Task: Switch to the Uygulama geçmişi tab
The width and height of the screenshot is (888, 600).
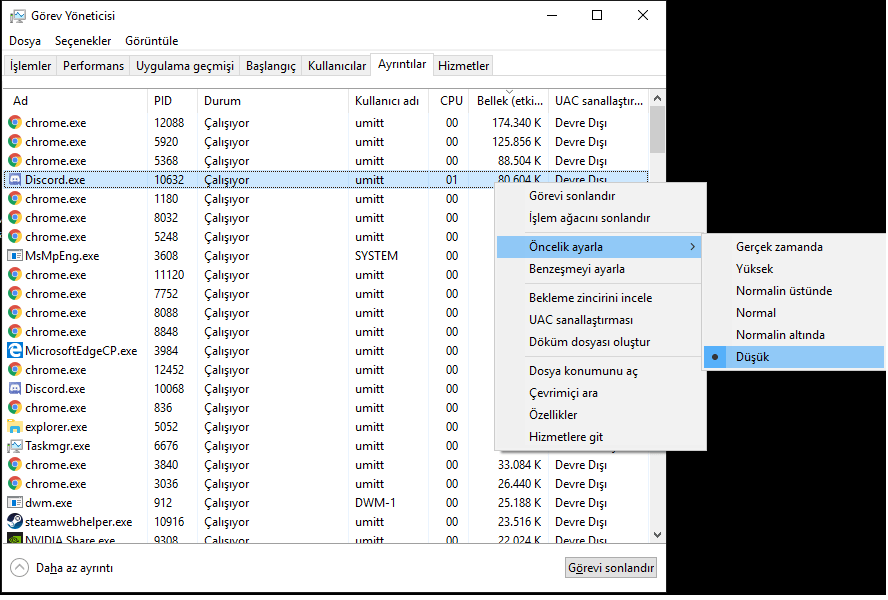Action: pos(185,66)
